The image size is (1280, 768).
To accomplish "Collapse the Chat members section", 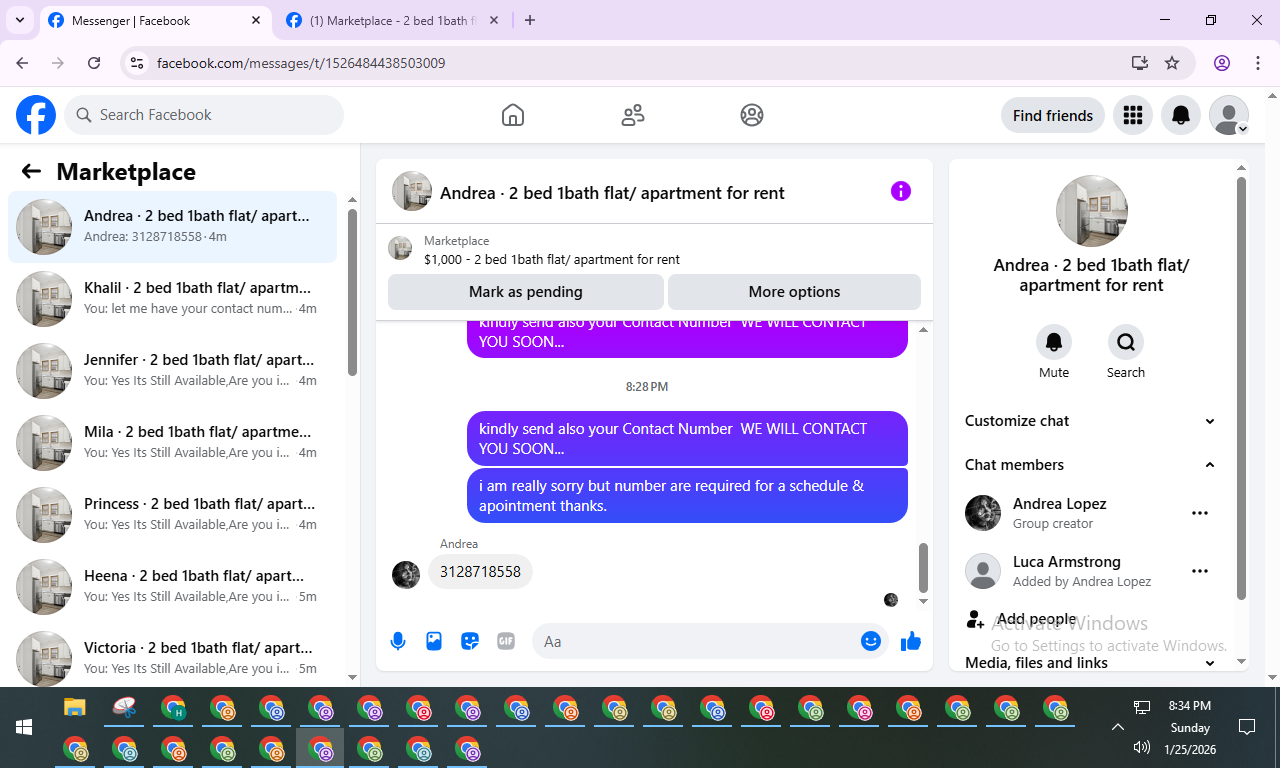I will coord(1090,465).
